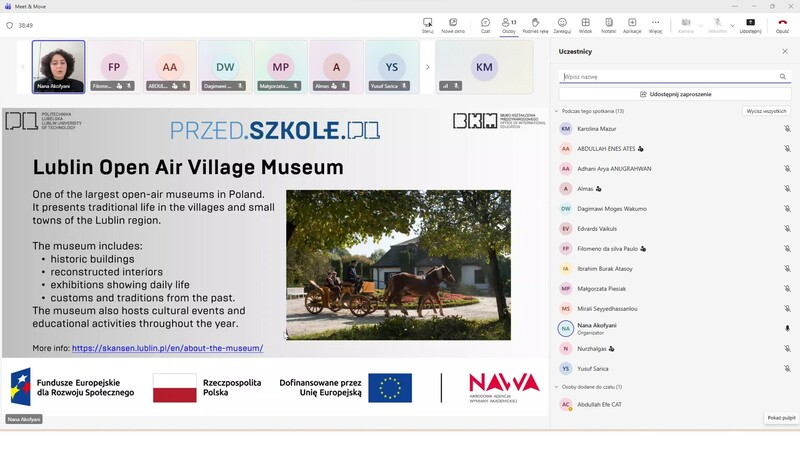Viewport: 800px width, 459px height.
Task: Open the Więcej more options menu
Action: click(x=655, y=24)
